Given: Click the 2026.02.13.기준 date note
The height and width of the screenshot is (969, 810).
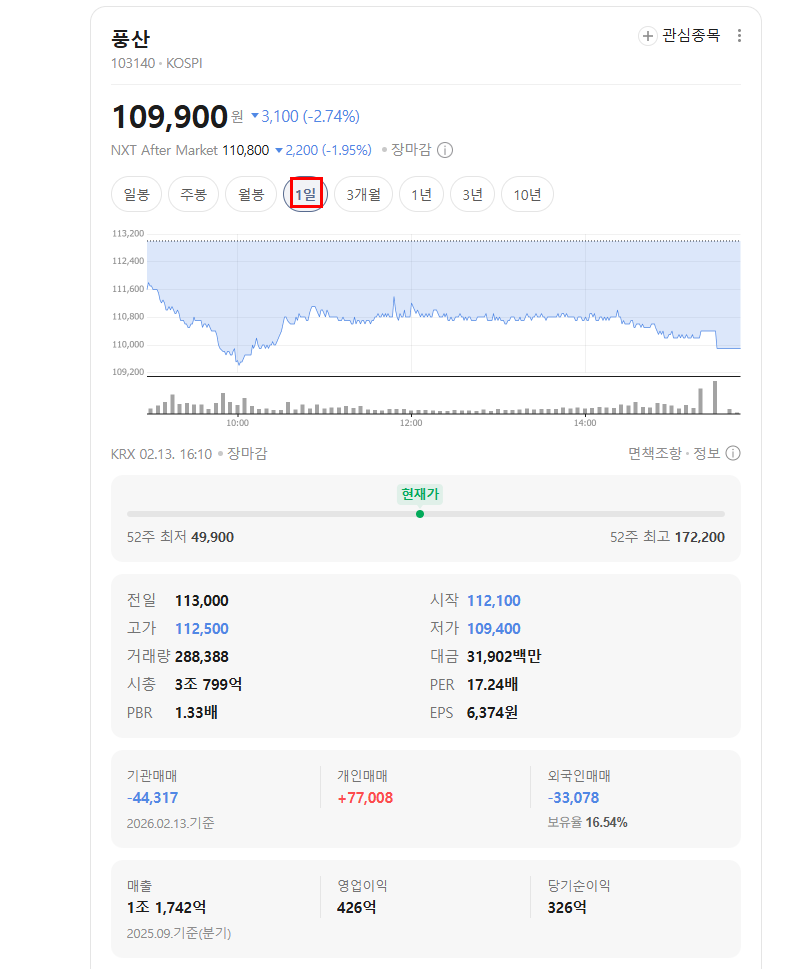Looking at the screenshot, I should (171, 823).
